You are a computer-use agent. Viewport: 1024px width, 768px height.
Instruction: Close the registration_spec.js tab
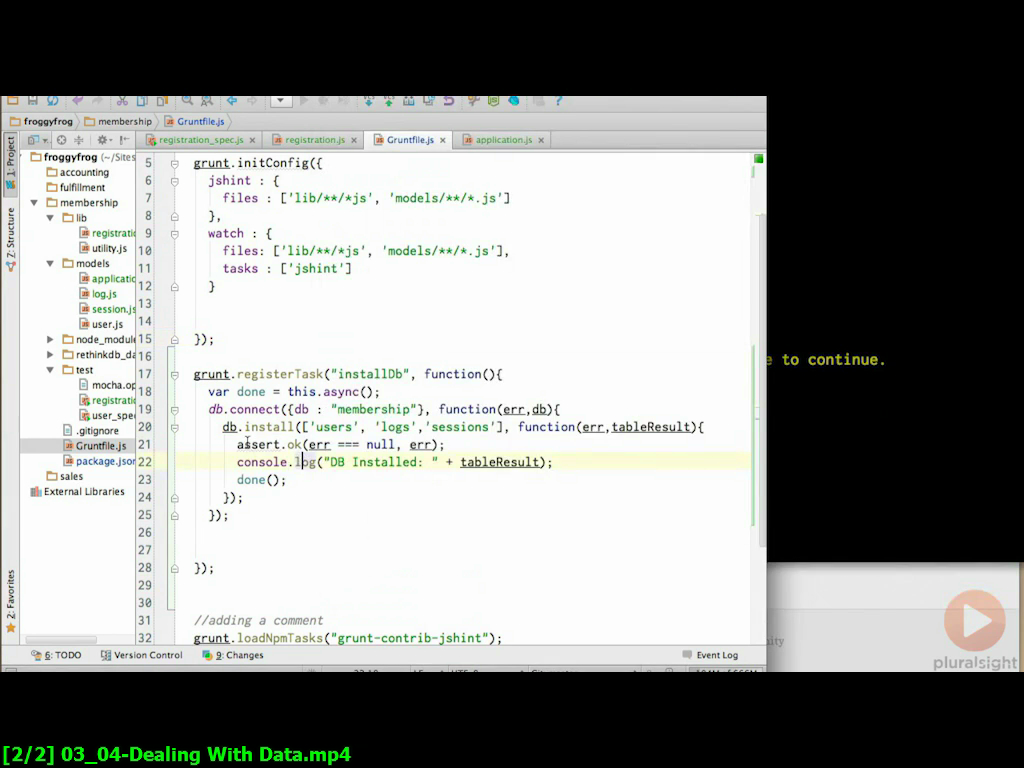[252, 140]
